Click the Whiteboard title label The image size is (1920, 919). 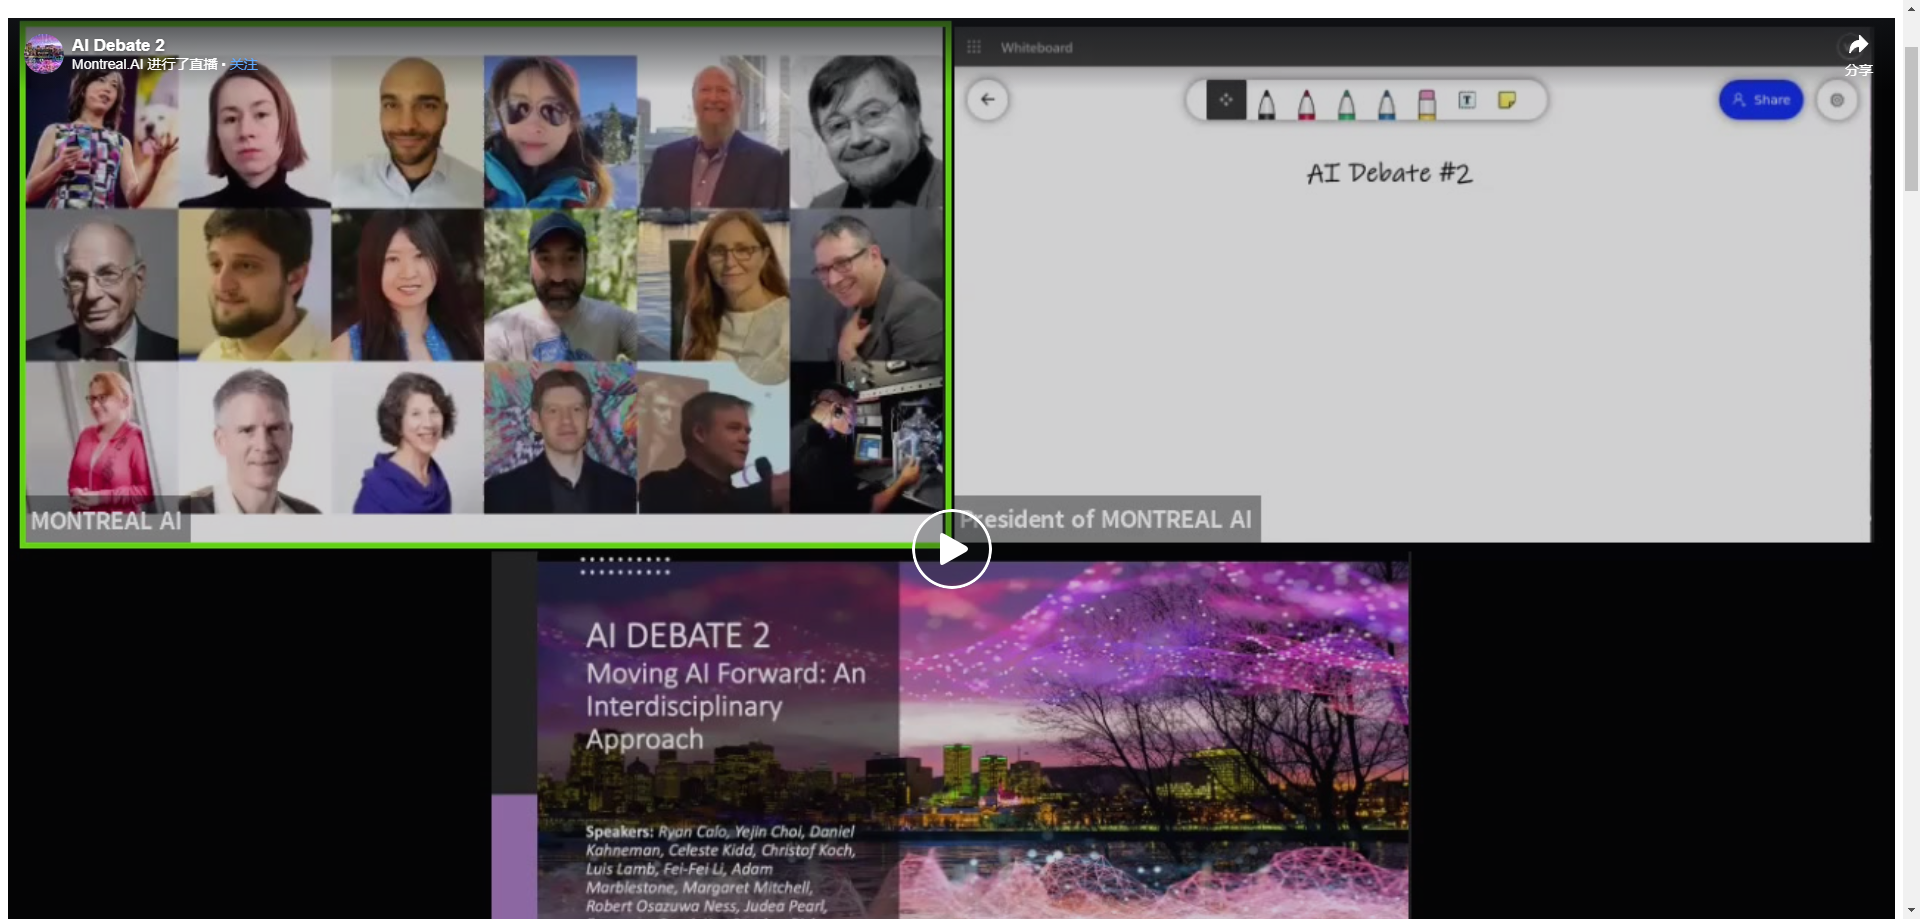(1037, 47)
